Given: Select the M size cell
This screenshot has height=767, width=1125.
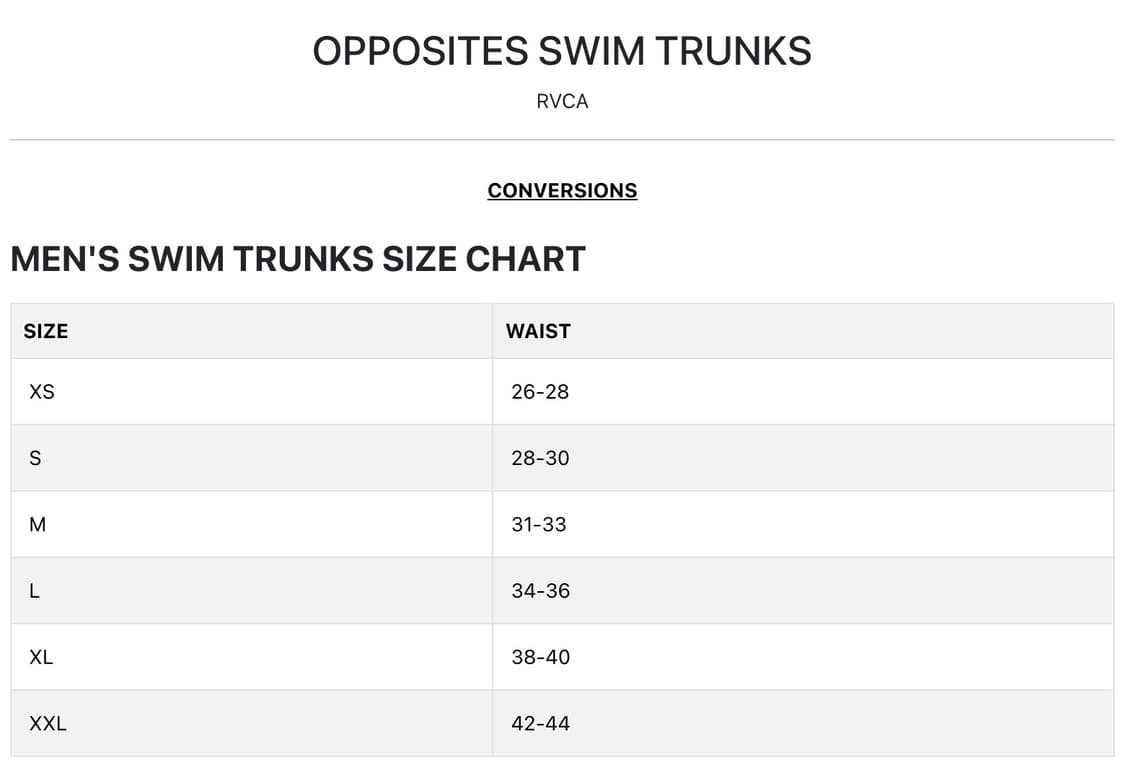Looking at the screenshot, I should (252, 524).
